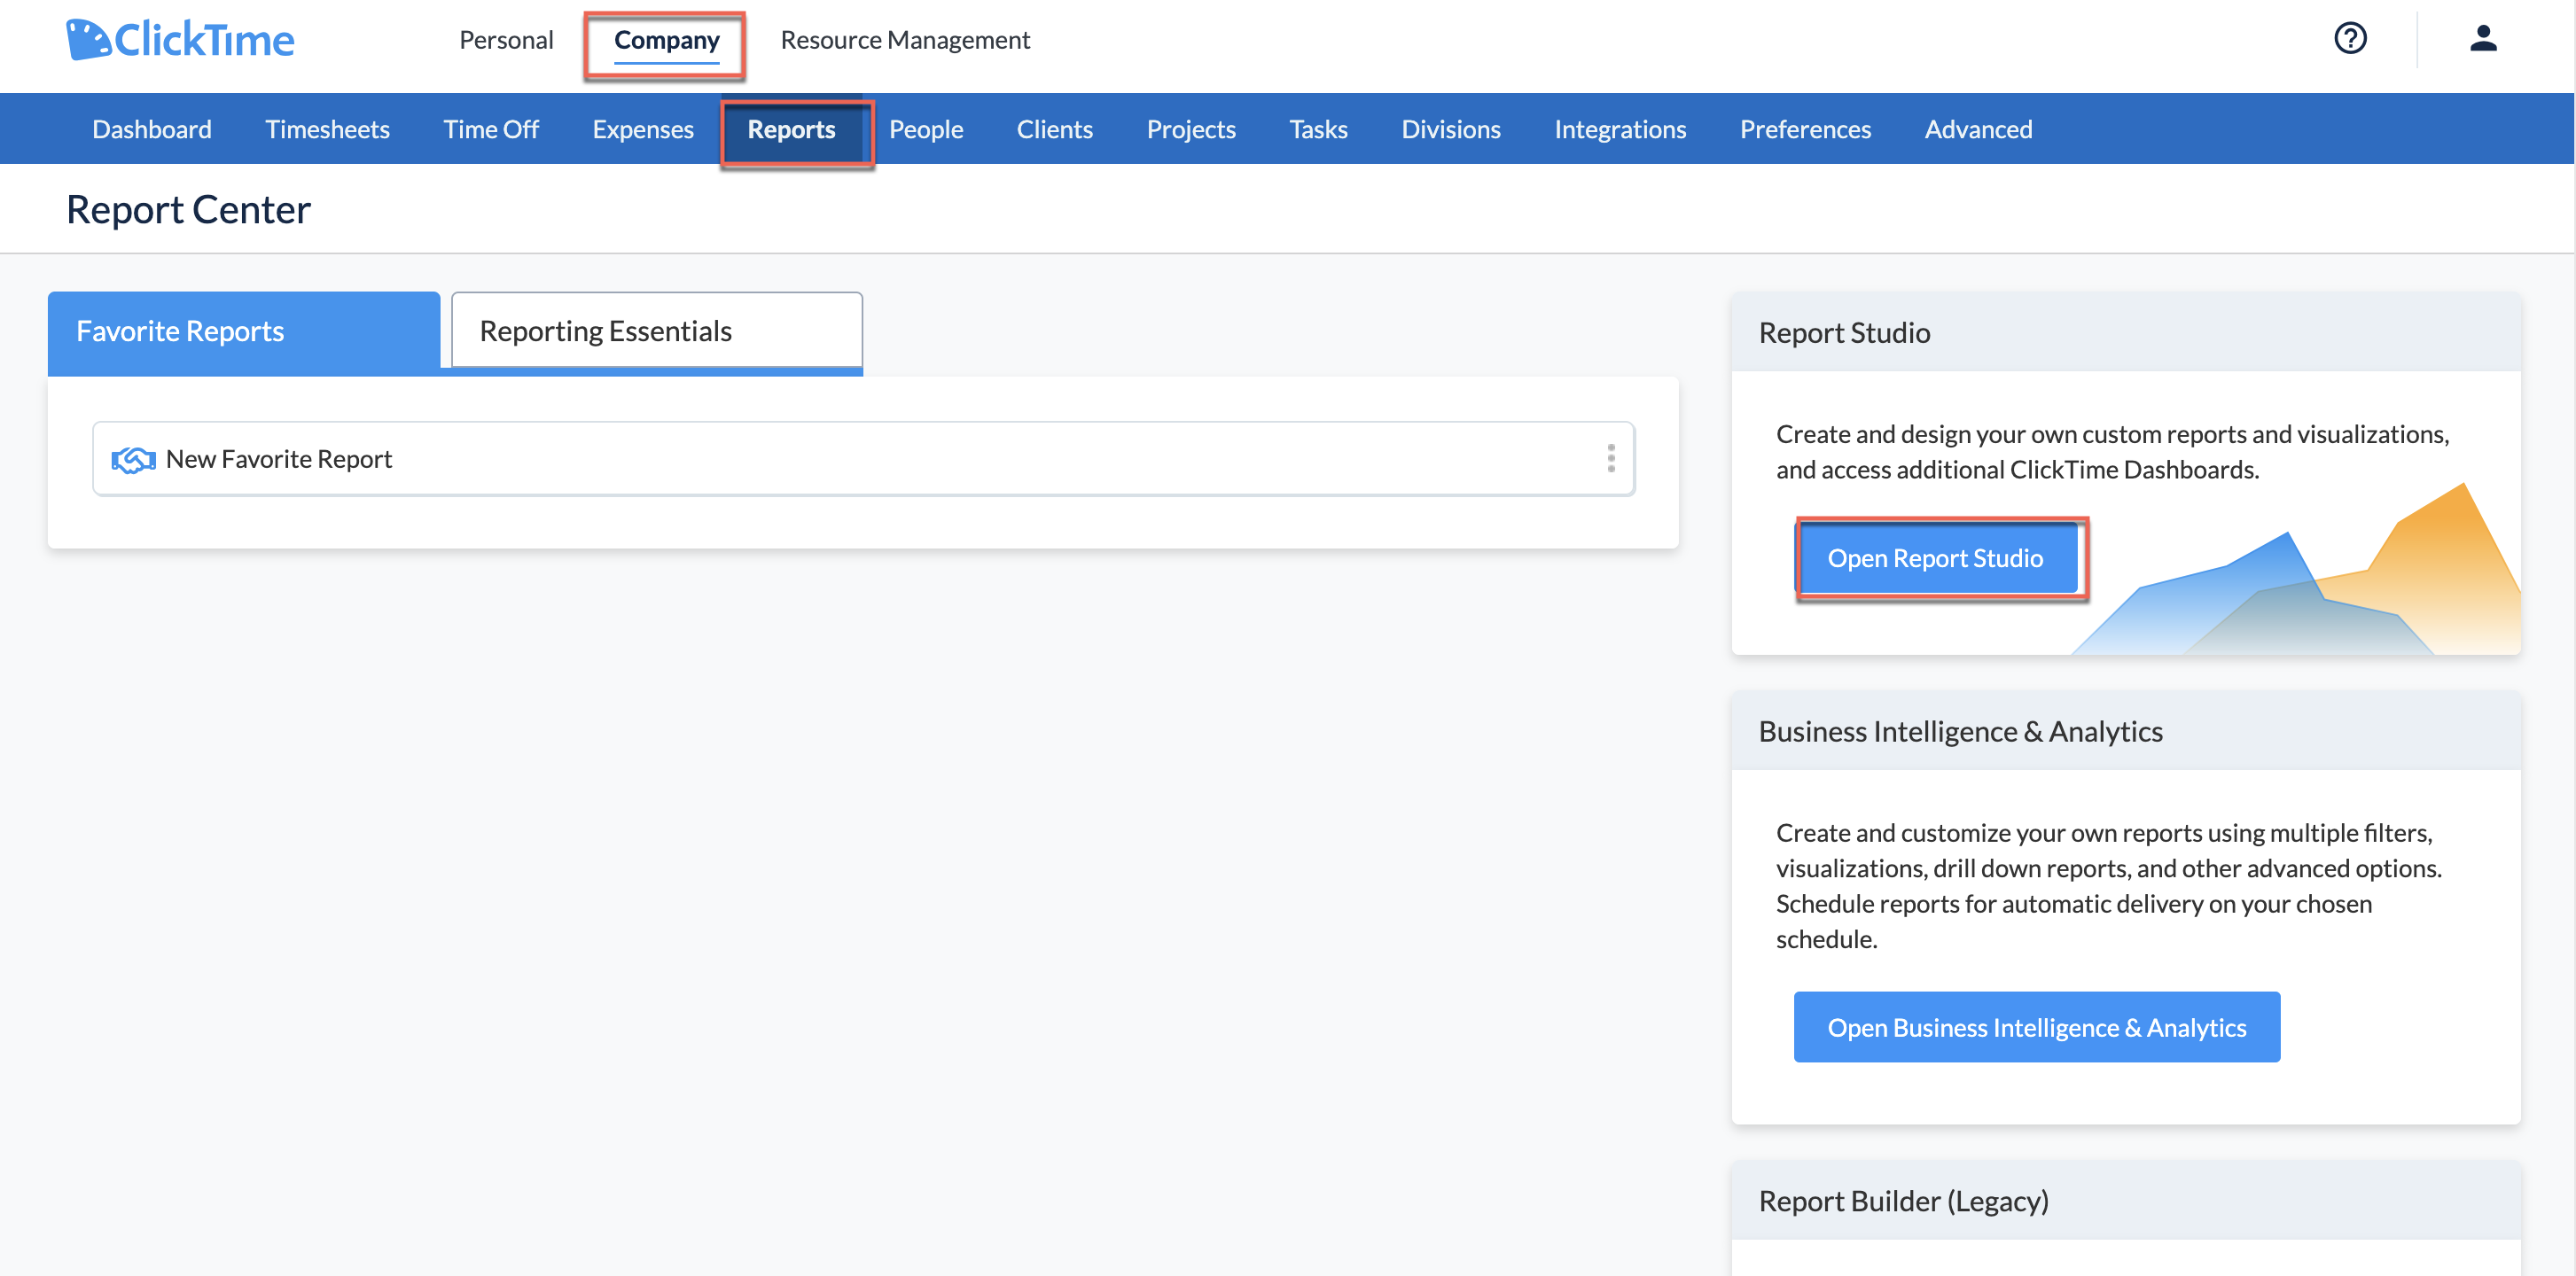The height and width of the screenshot is (1276, 2576).
Task: Open the Preferences tab
Action: [1805, 129]
